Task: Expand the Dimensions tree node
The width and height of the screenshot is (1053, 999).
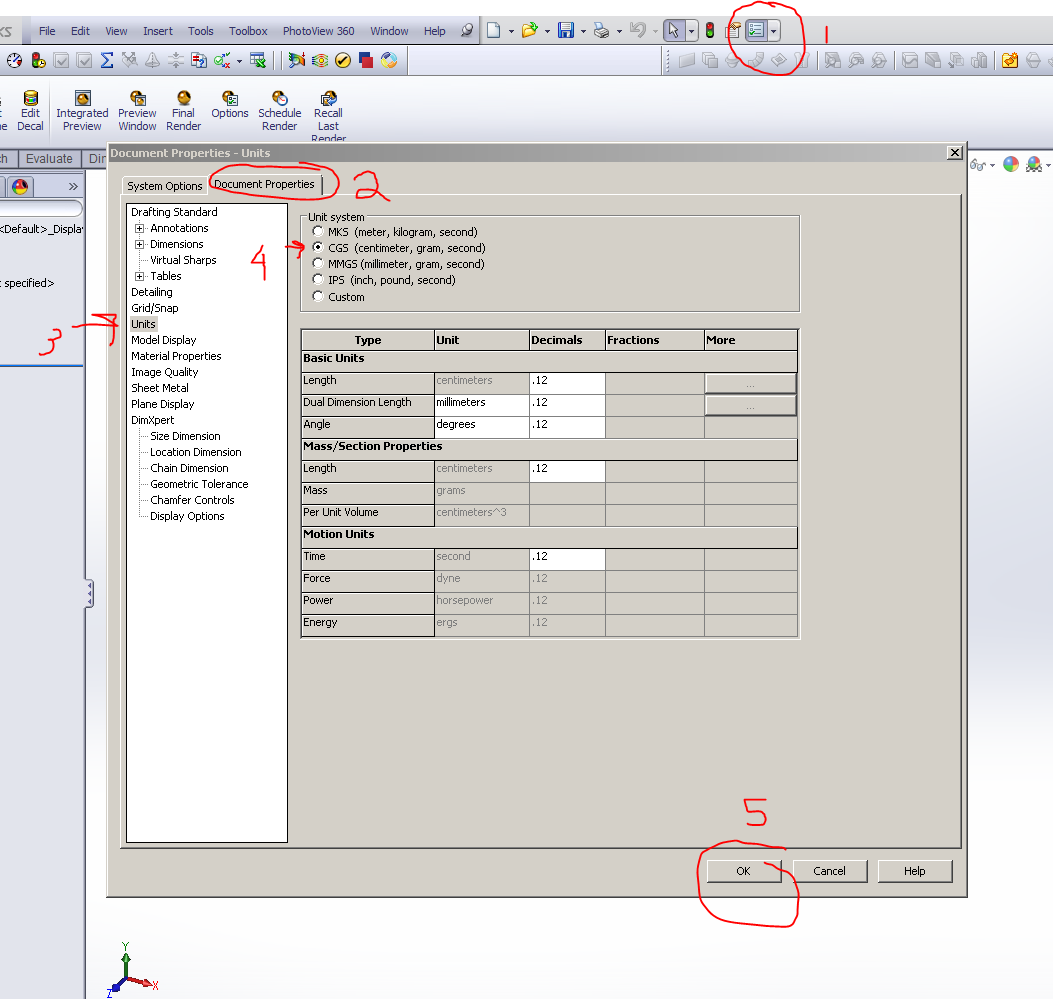Action: pyautogui.click(x=140, y=244)
